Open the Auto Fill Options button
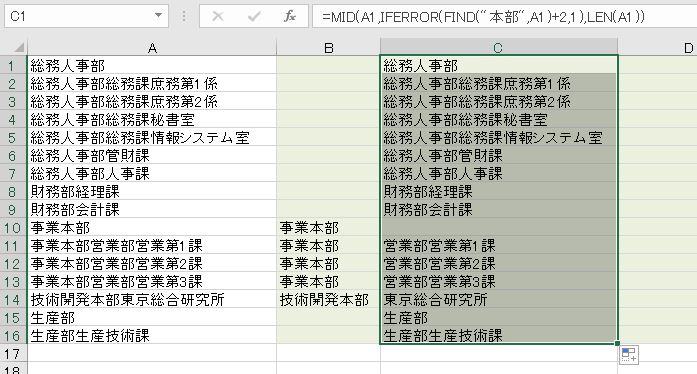 (629, 355)
